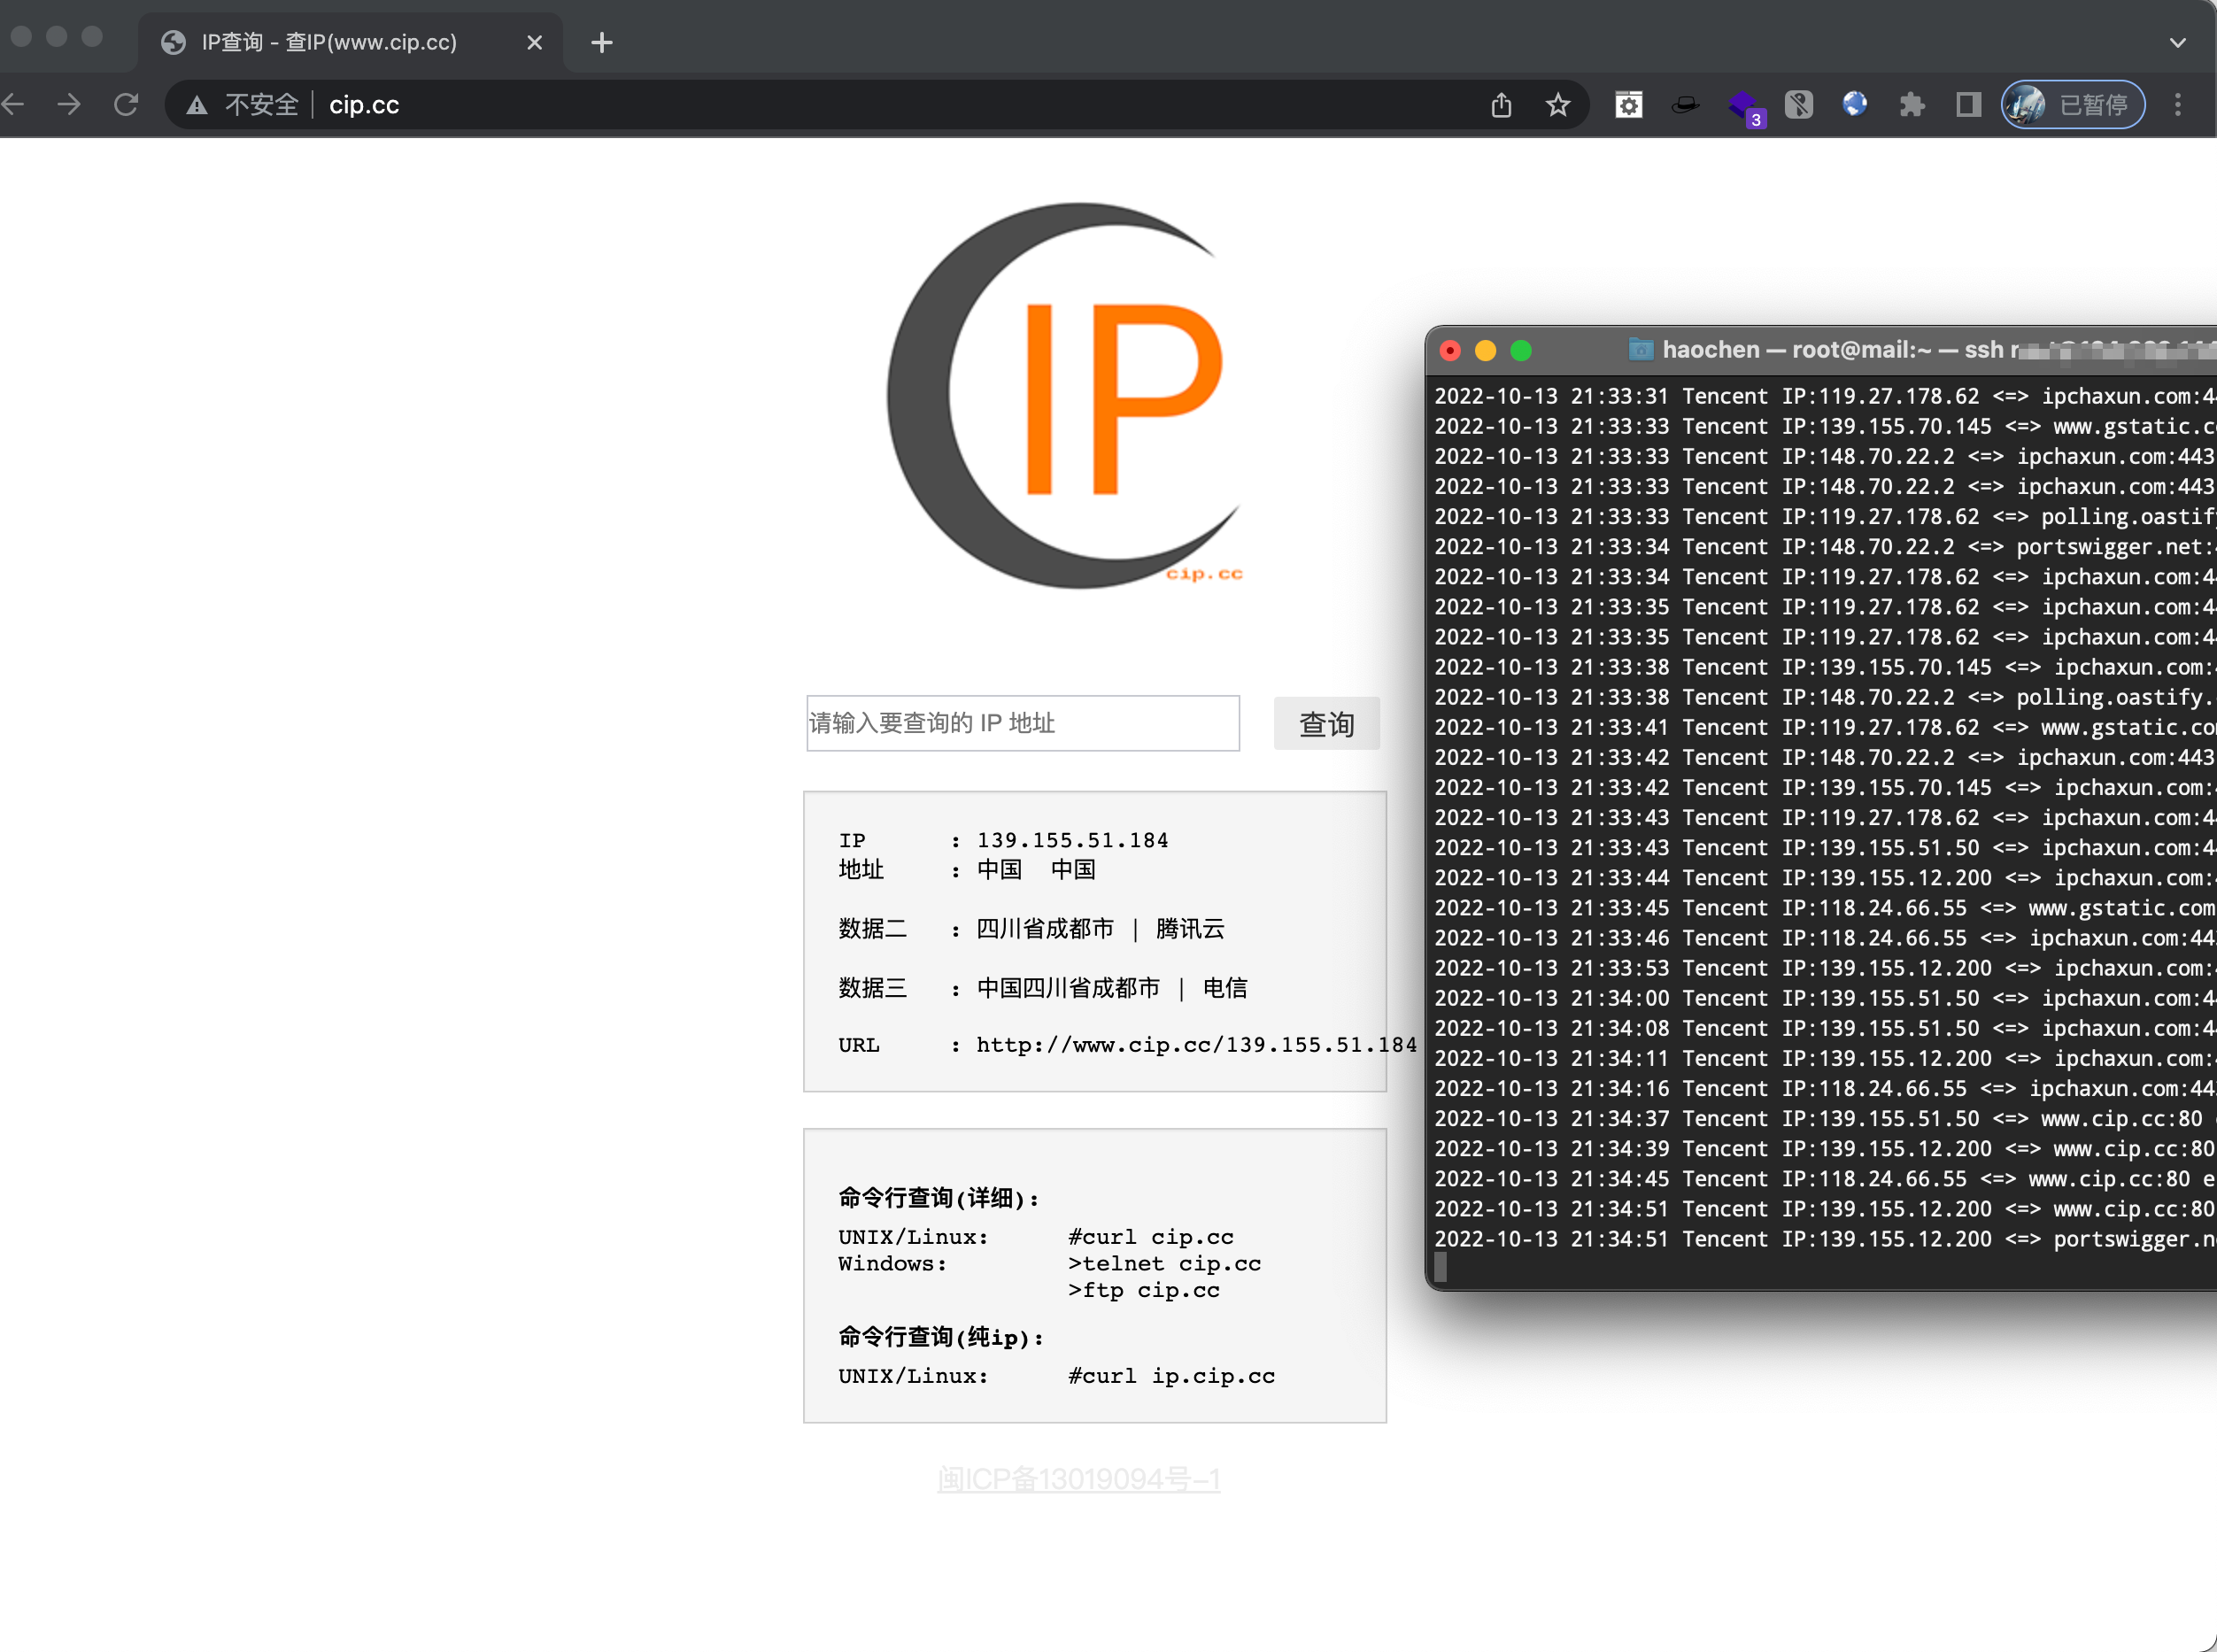Open the hat extension icon
This screenshot has height=1652, width=2217.
click(x=1686, y=105)
